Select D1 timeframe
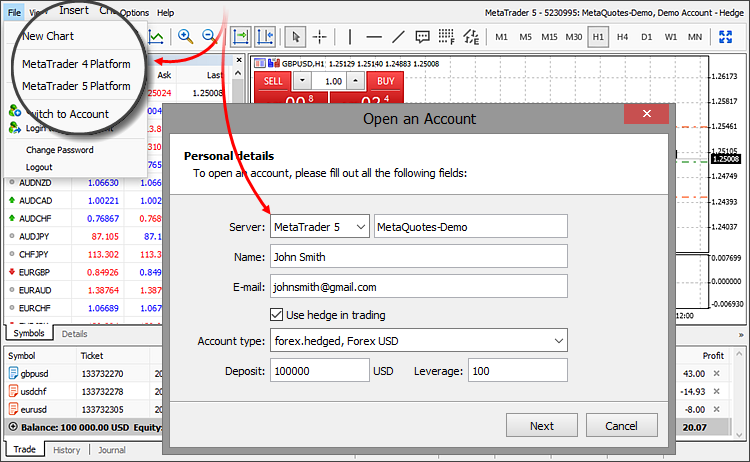750x462 pixels. (x=646, y=37)
